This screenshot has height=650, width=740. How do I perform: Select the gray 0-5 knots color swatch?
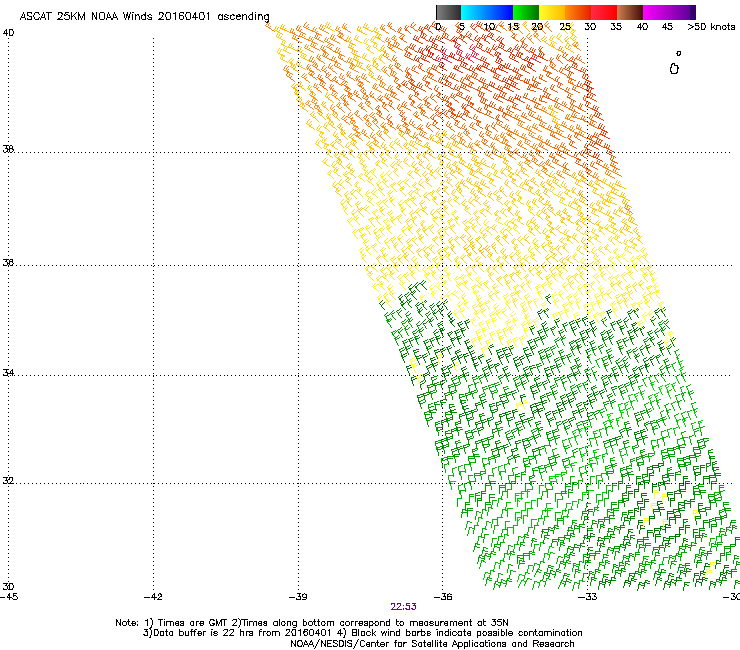coord(448,12)
